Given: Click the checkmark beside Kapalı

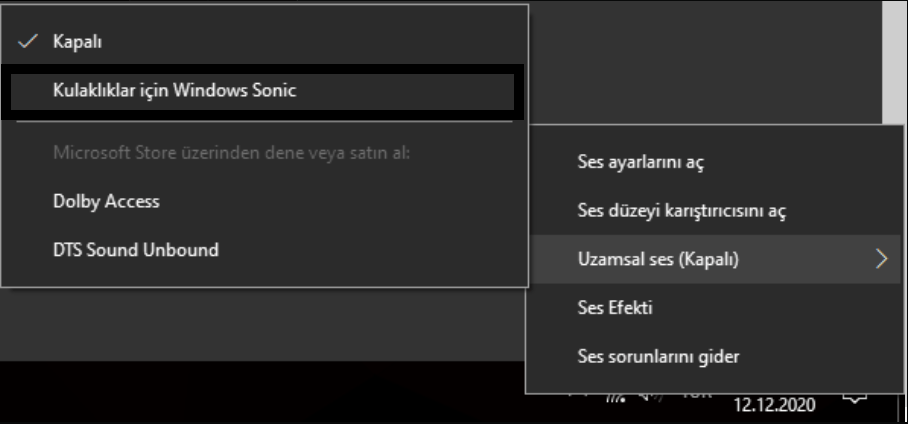Looking at the screenshot, I should pyautogui.click(x=28, y=42).
